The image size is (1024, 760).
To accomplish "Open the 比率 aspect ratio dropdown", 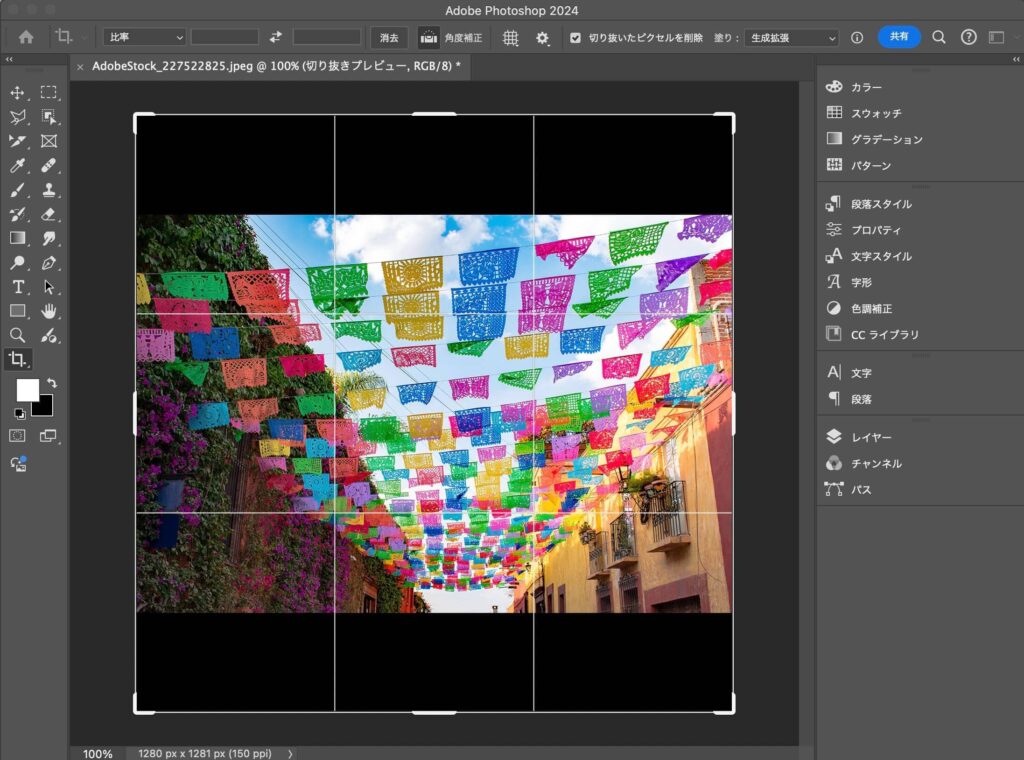I will (x=145, y=37).
